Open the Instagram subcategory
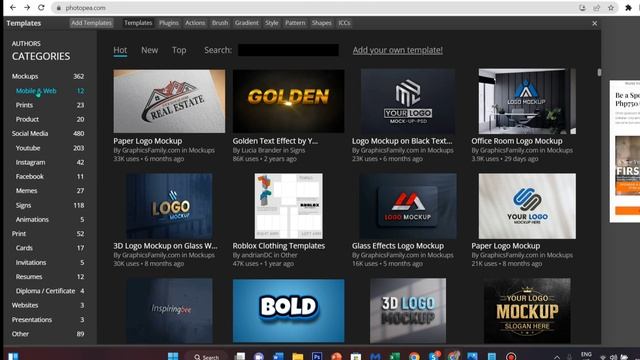The width and height of the screenshot is (640, 360). point(49,162)
